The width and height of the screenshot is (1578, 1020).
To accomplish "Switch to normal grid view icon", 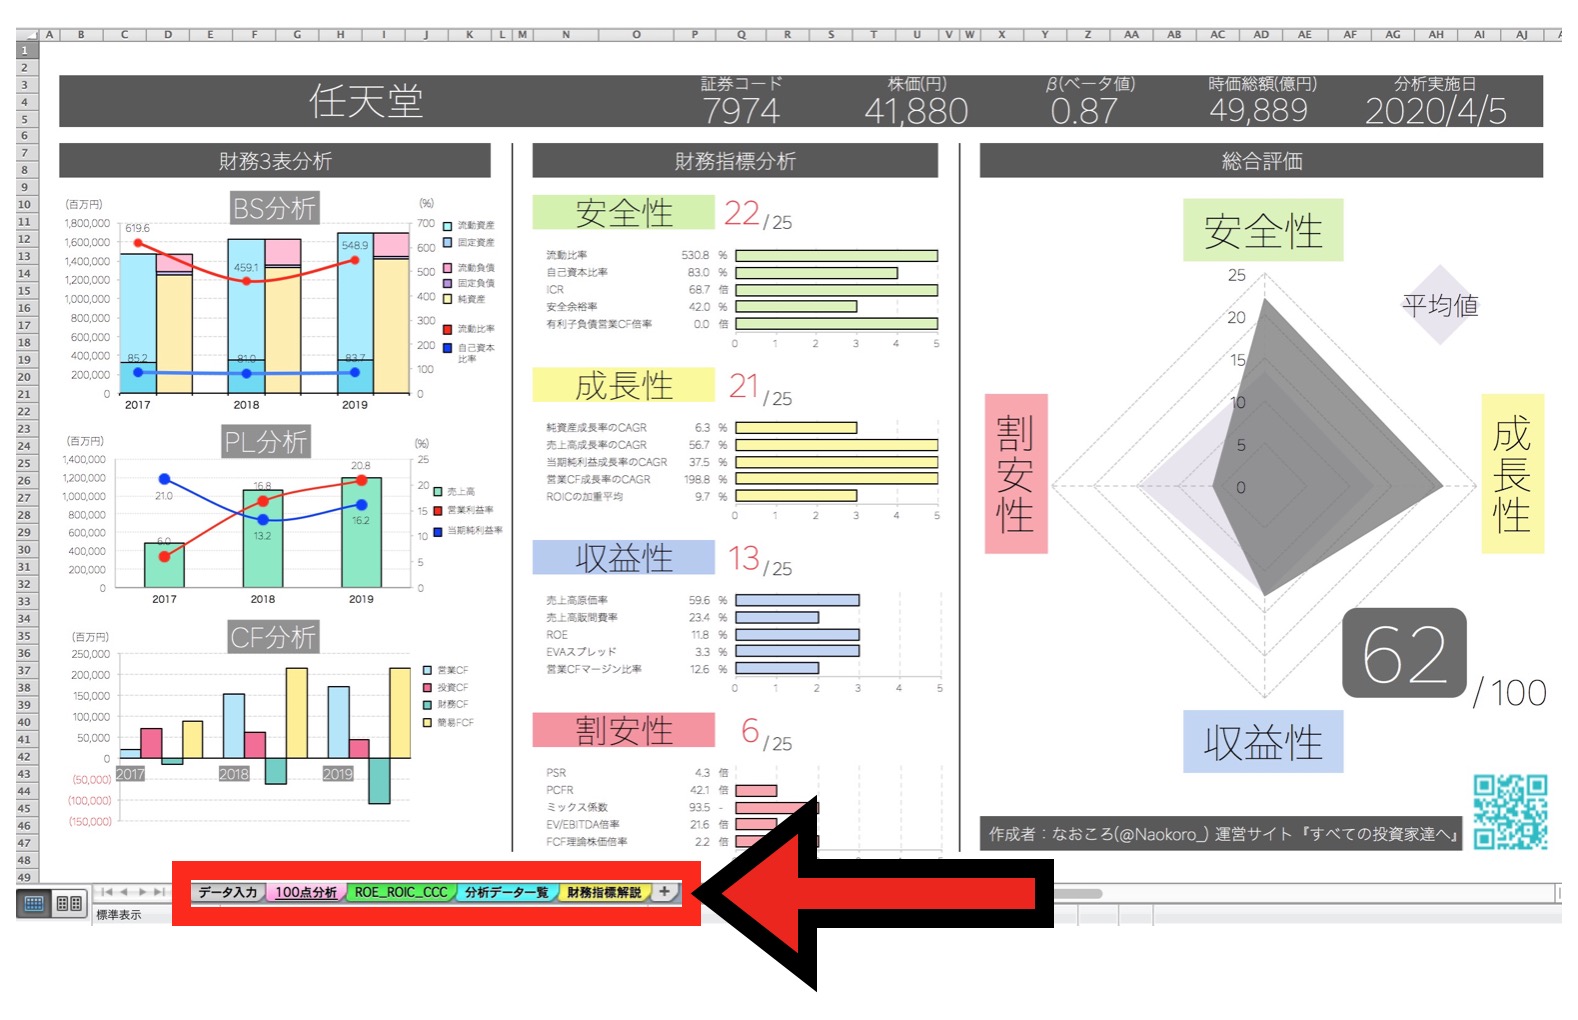I will (34, 903).
